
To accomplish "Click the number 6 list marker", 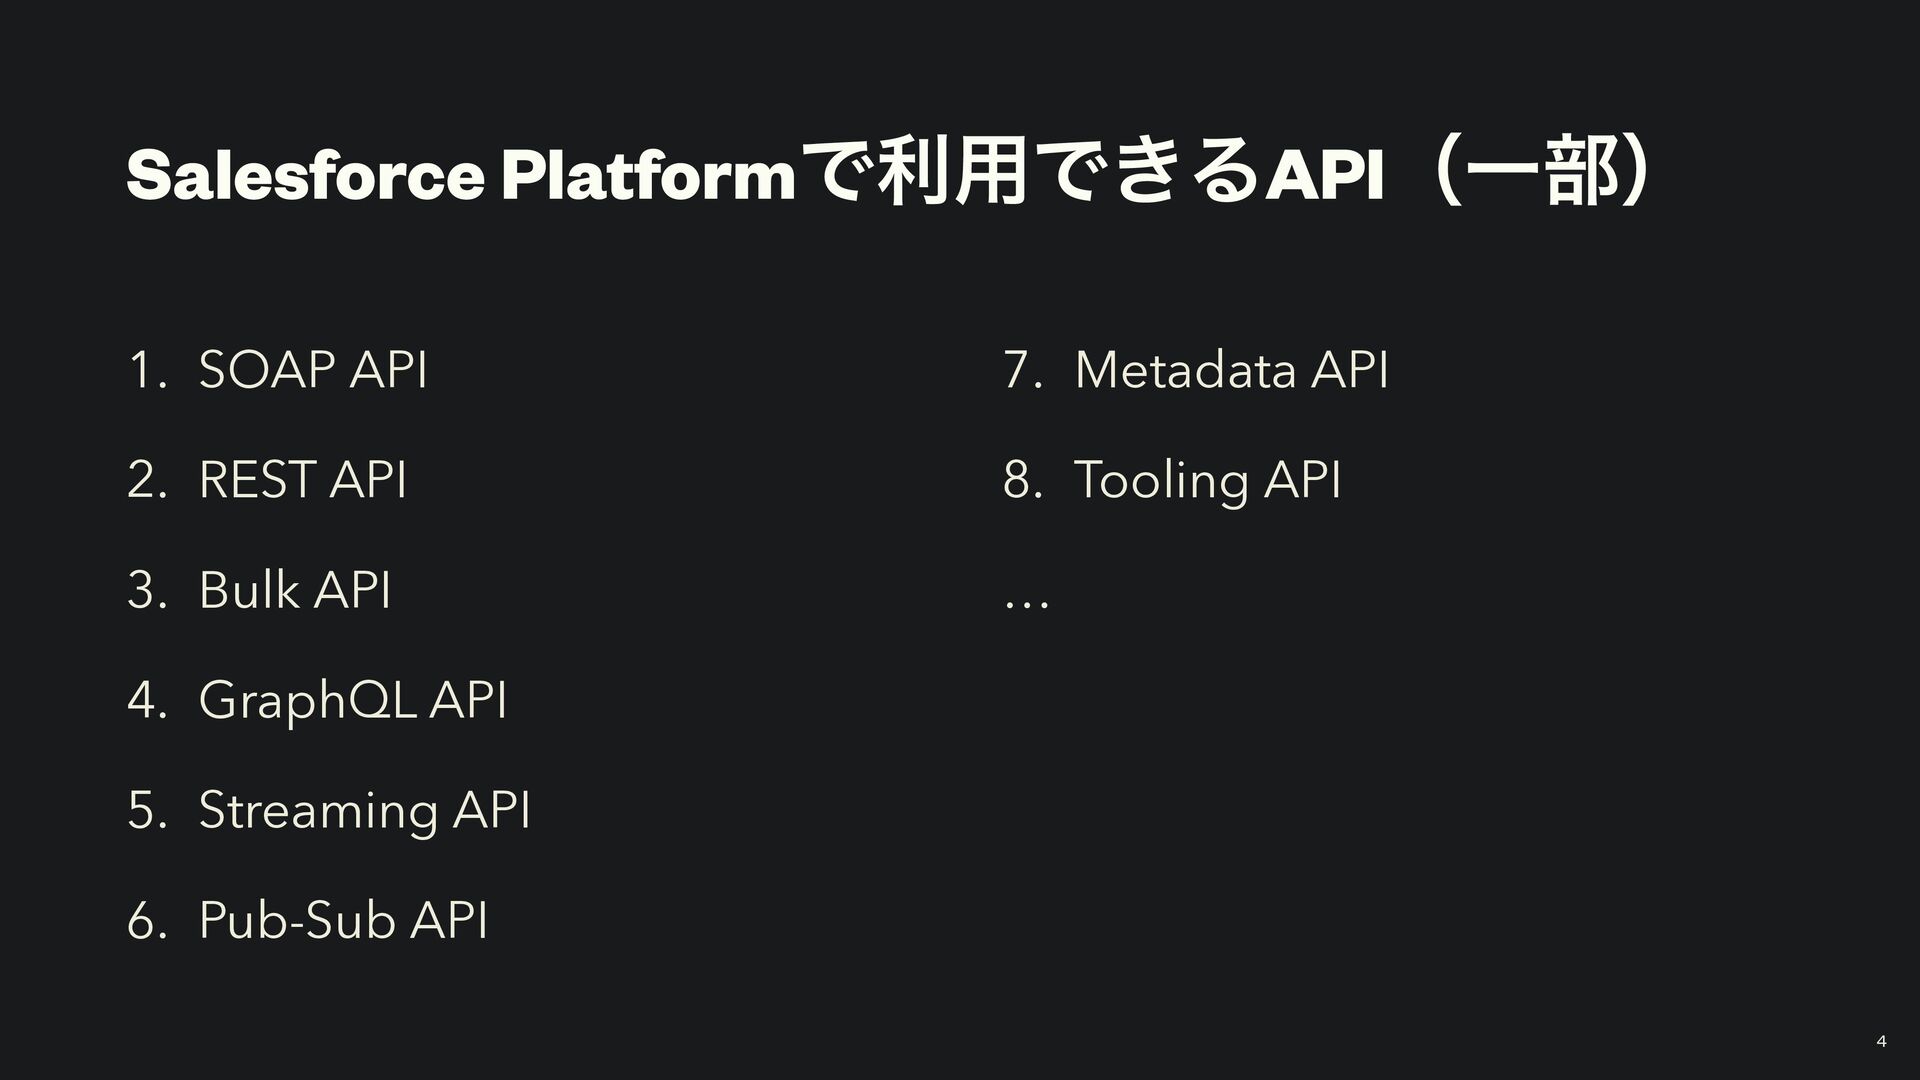I will coord(146,920).
